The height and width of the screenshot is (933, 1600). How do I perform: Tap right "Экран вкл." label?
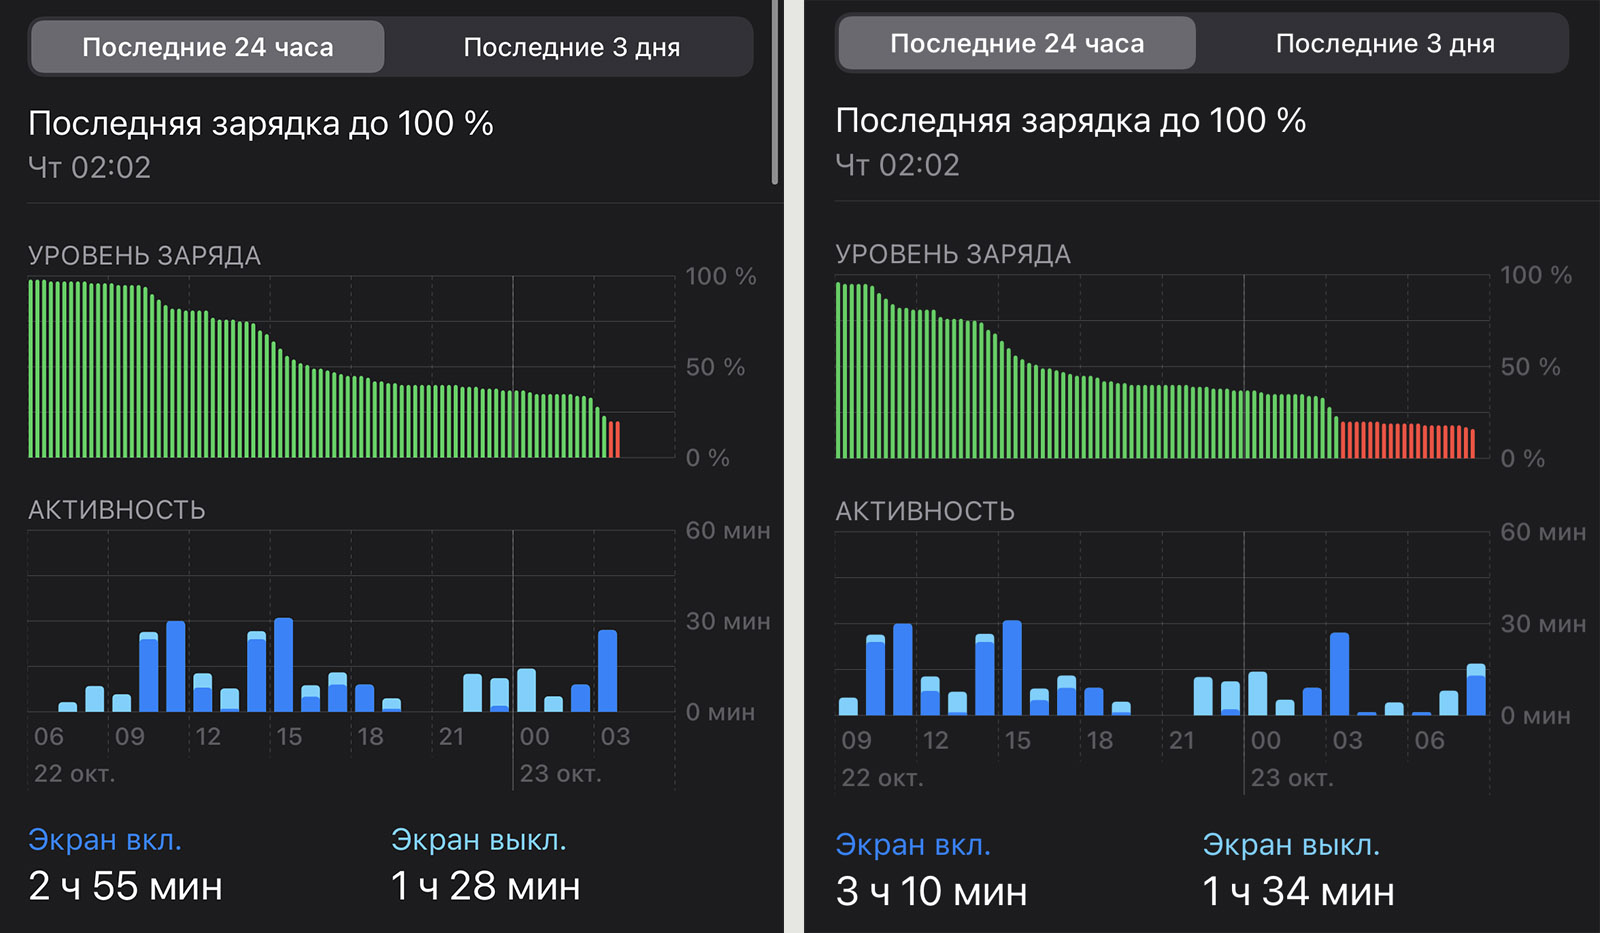click(x=912, y=845)
